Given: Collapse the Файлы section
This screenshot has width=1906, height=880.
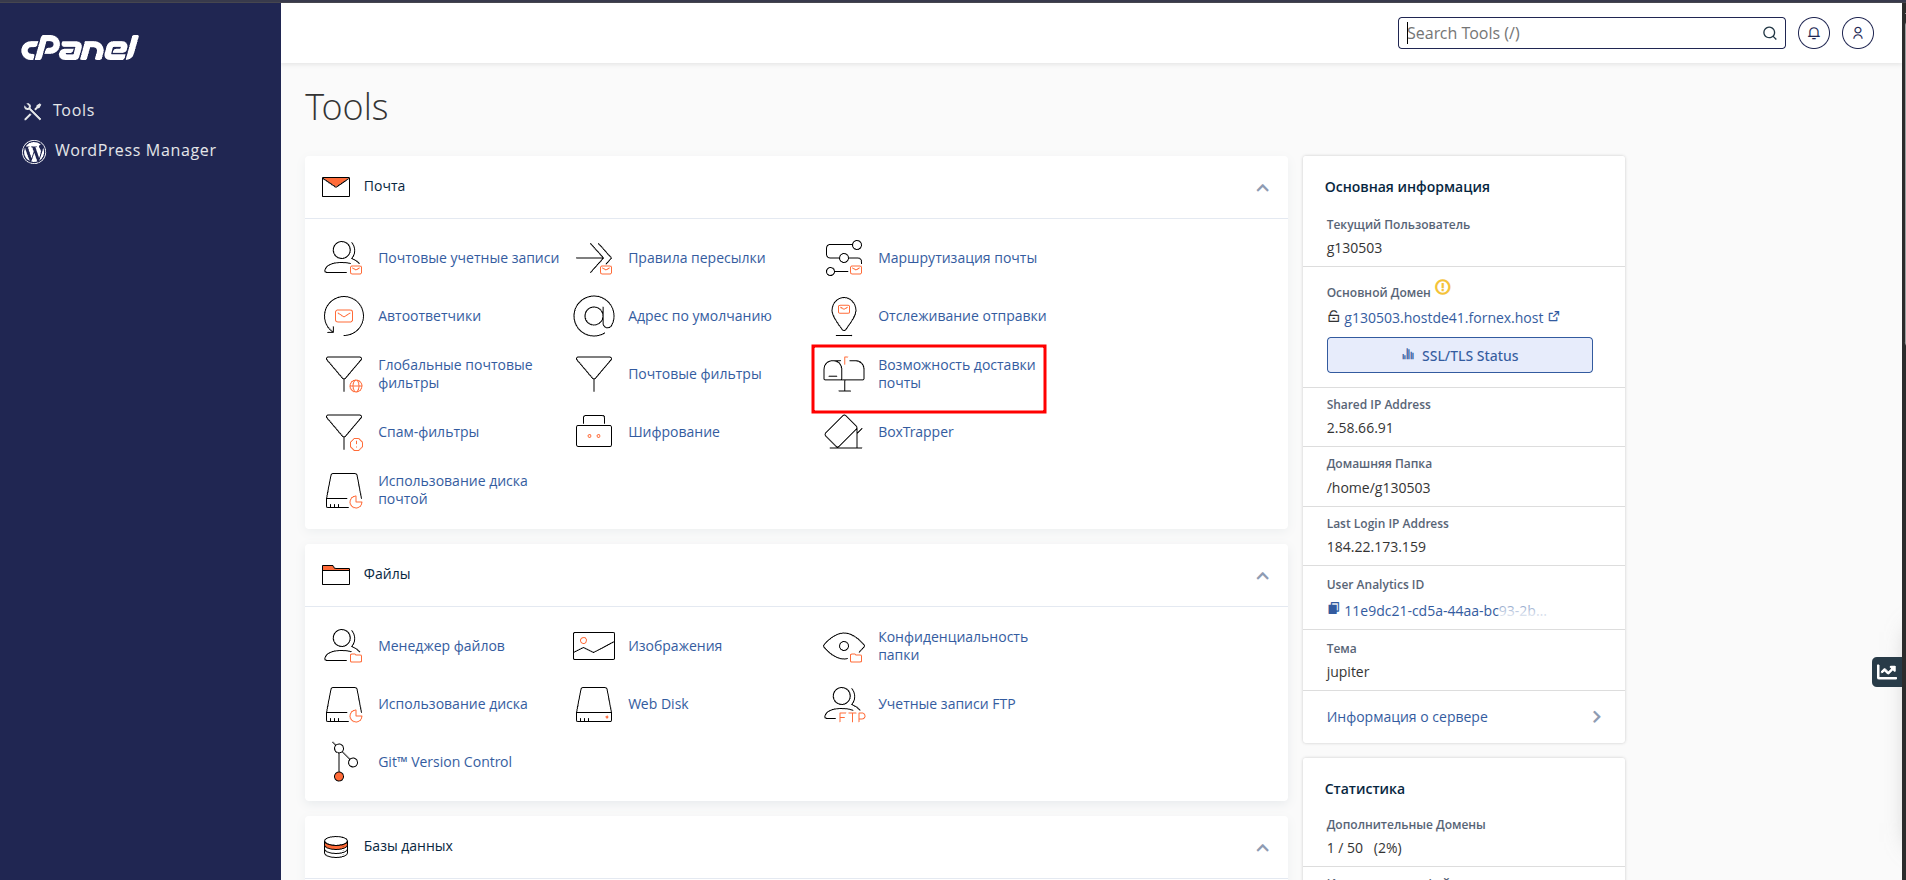Looking at the screenshot, I should pyautogui.click(x=1262, y=576).
